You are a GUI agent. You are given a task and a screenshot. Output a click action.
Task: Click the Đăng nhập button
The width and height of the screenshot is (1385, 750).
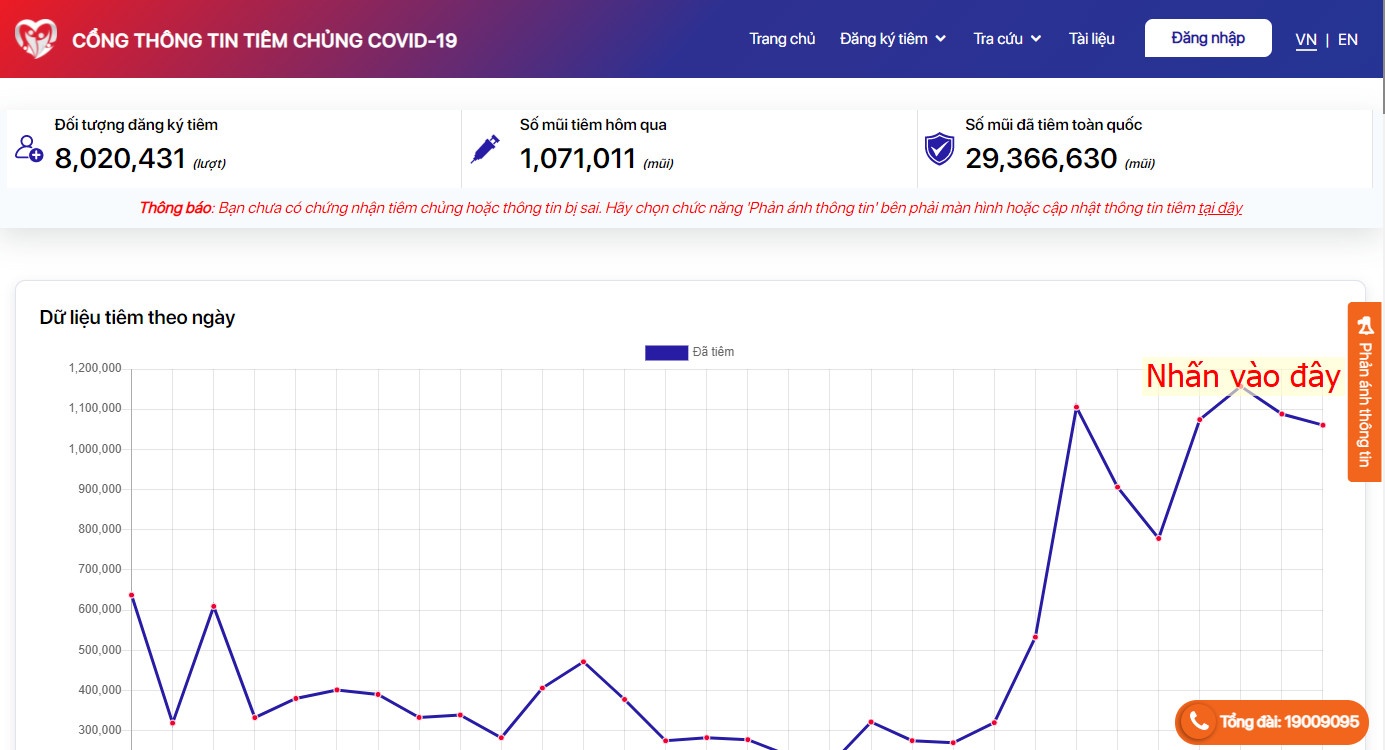tap(1208, 38)
